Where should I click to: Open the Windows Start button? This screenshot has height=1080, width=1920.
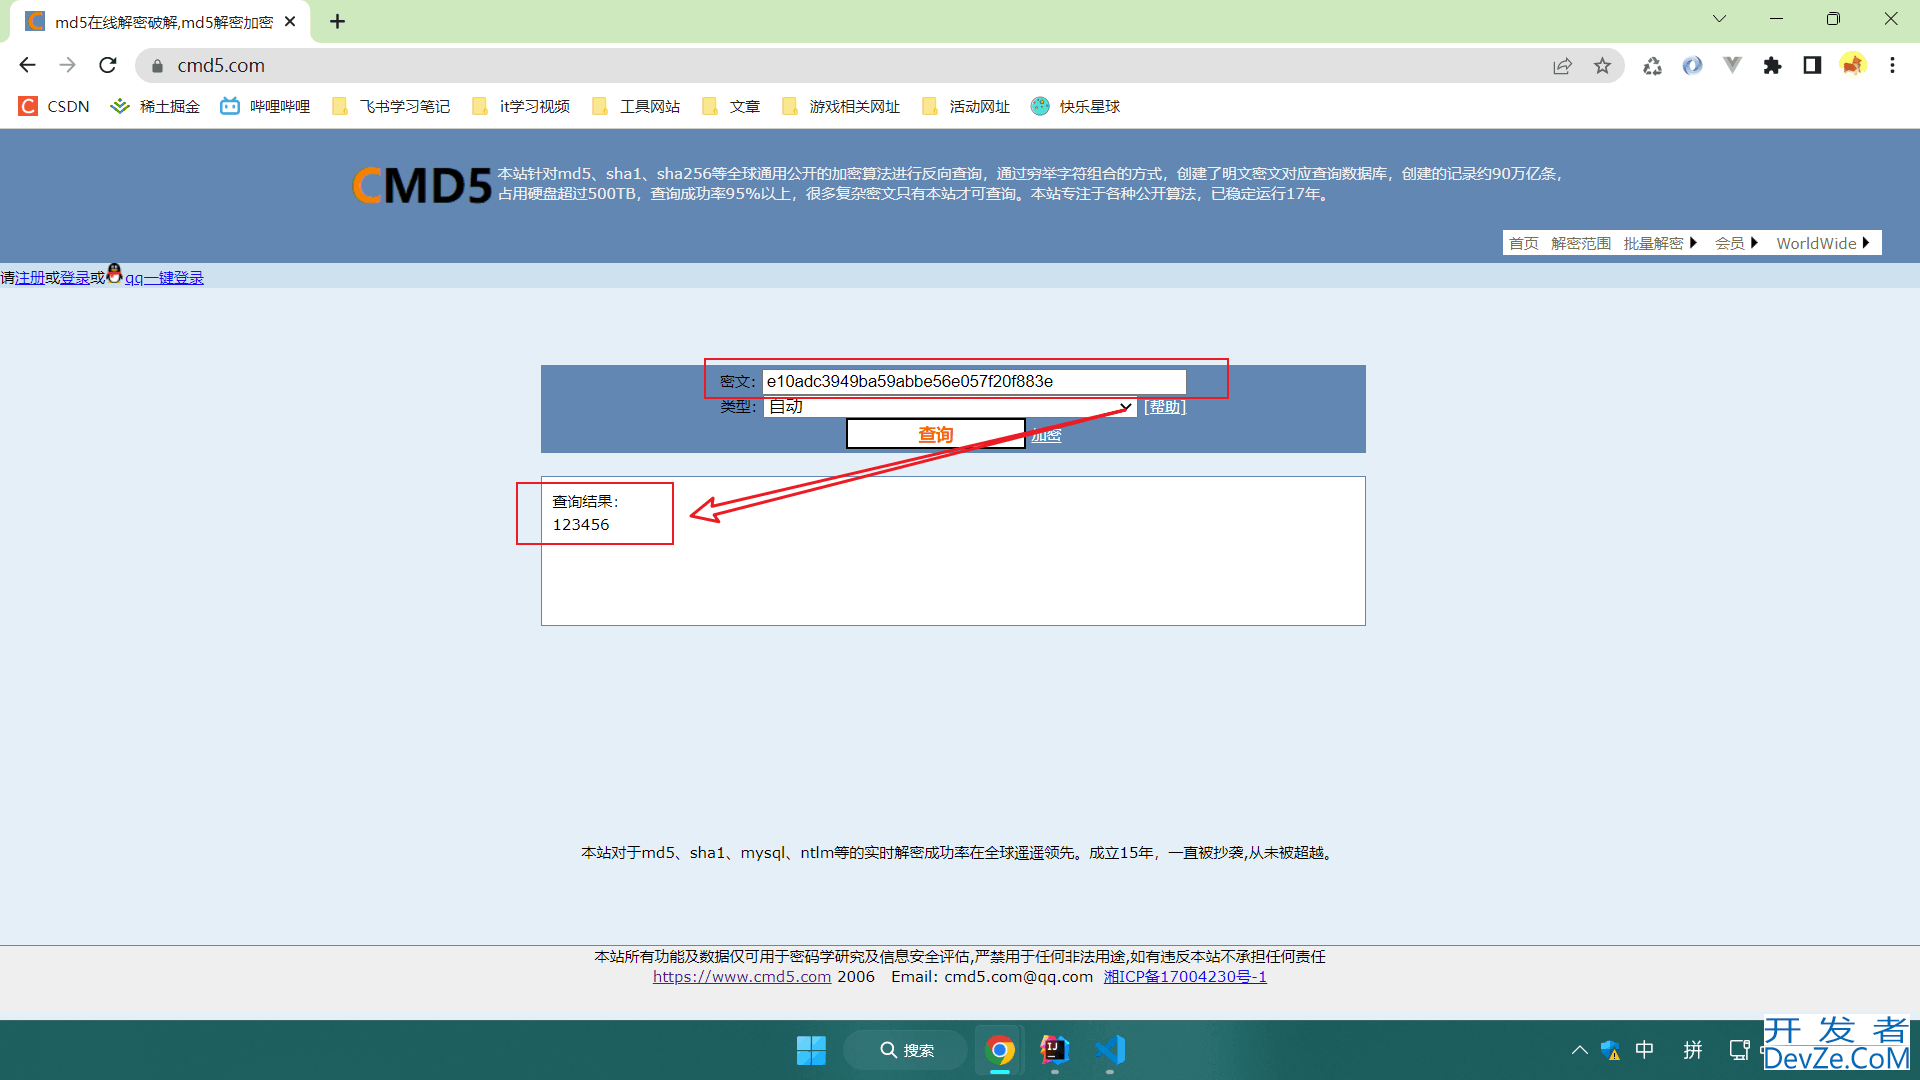[811, 1050]
